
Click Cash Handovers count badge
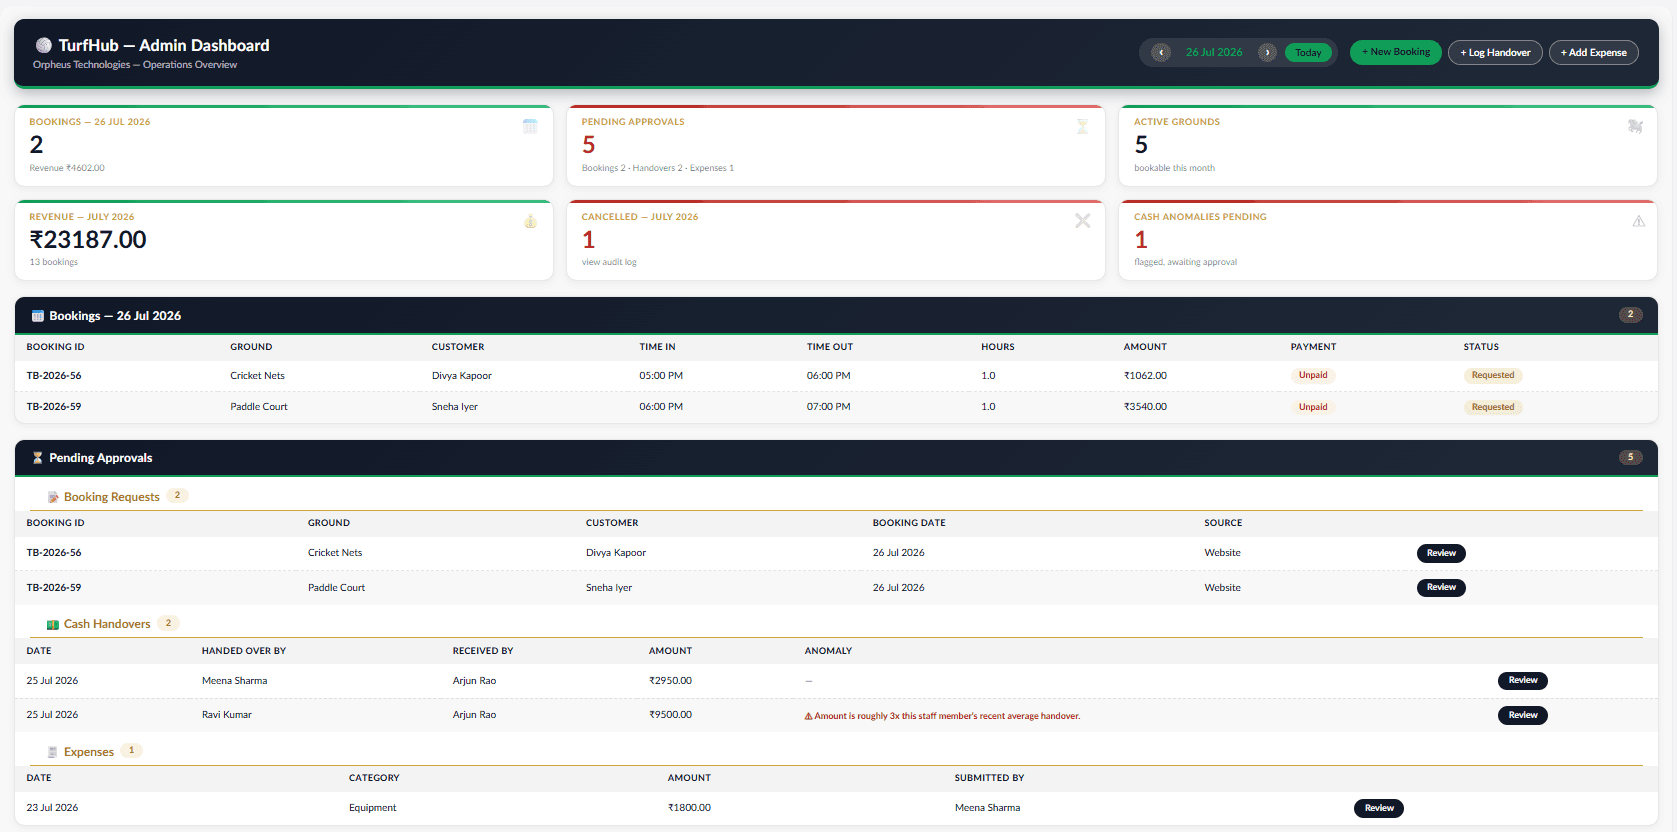168,623
